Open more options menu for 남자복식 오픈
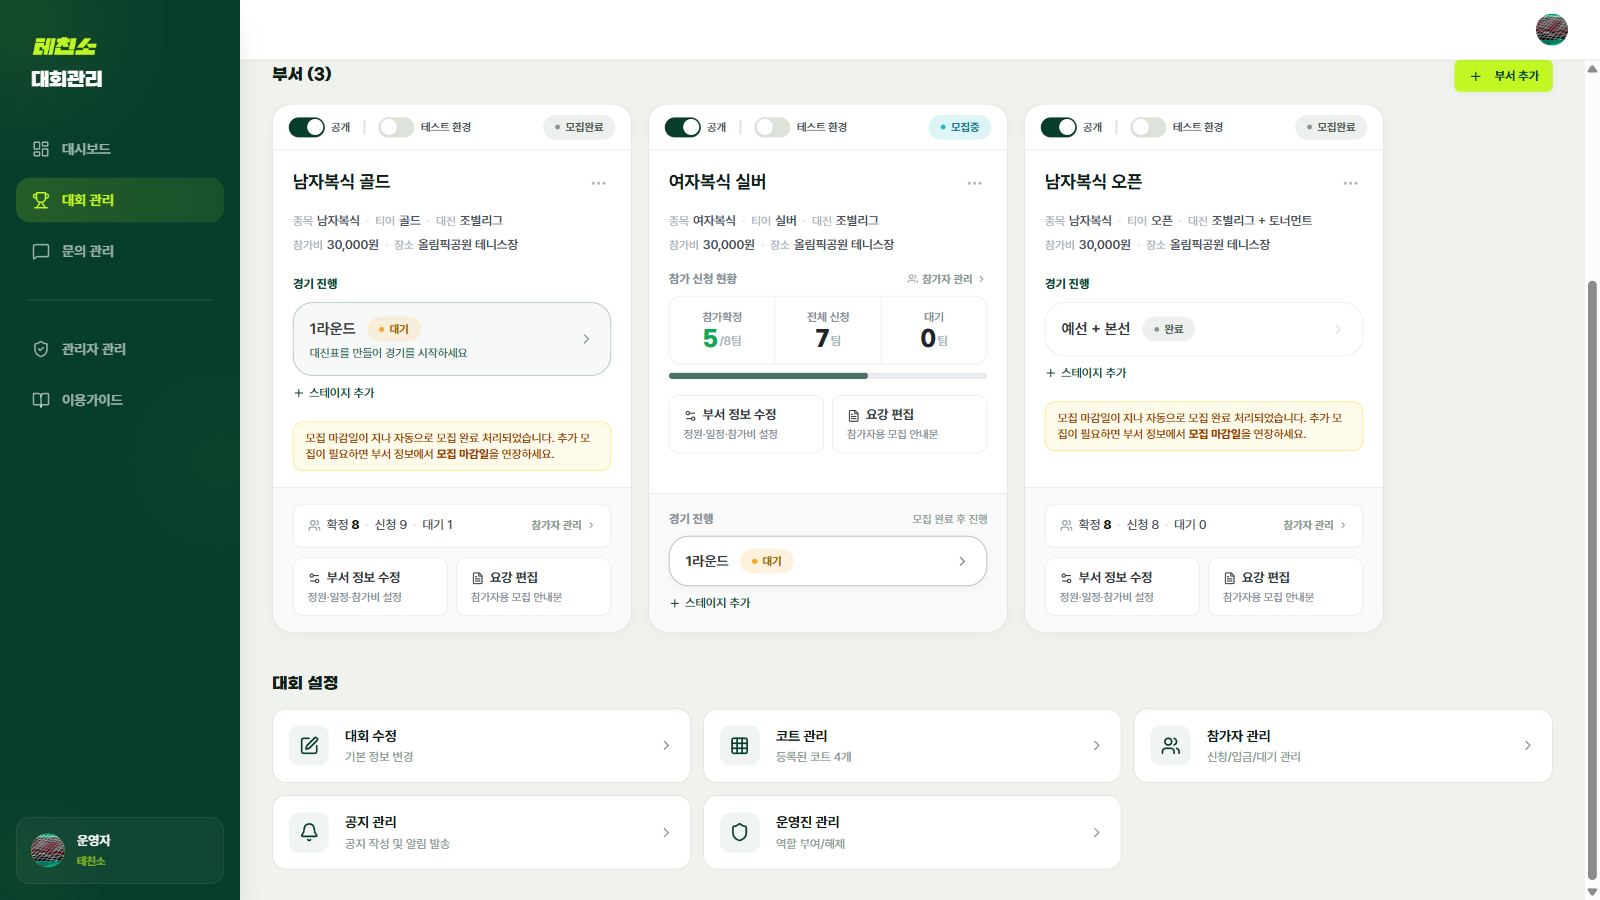Image resolution: width=1600 pixels, height=900 pixels. click(x=1351, y=183)
